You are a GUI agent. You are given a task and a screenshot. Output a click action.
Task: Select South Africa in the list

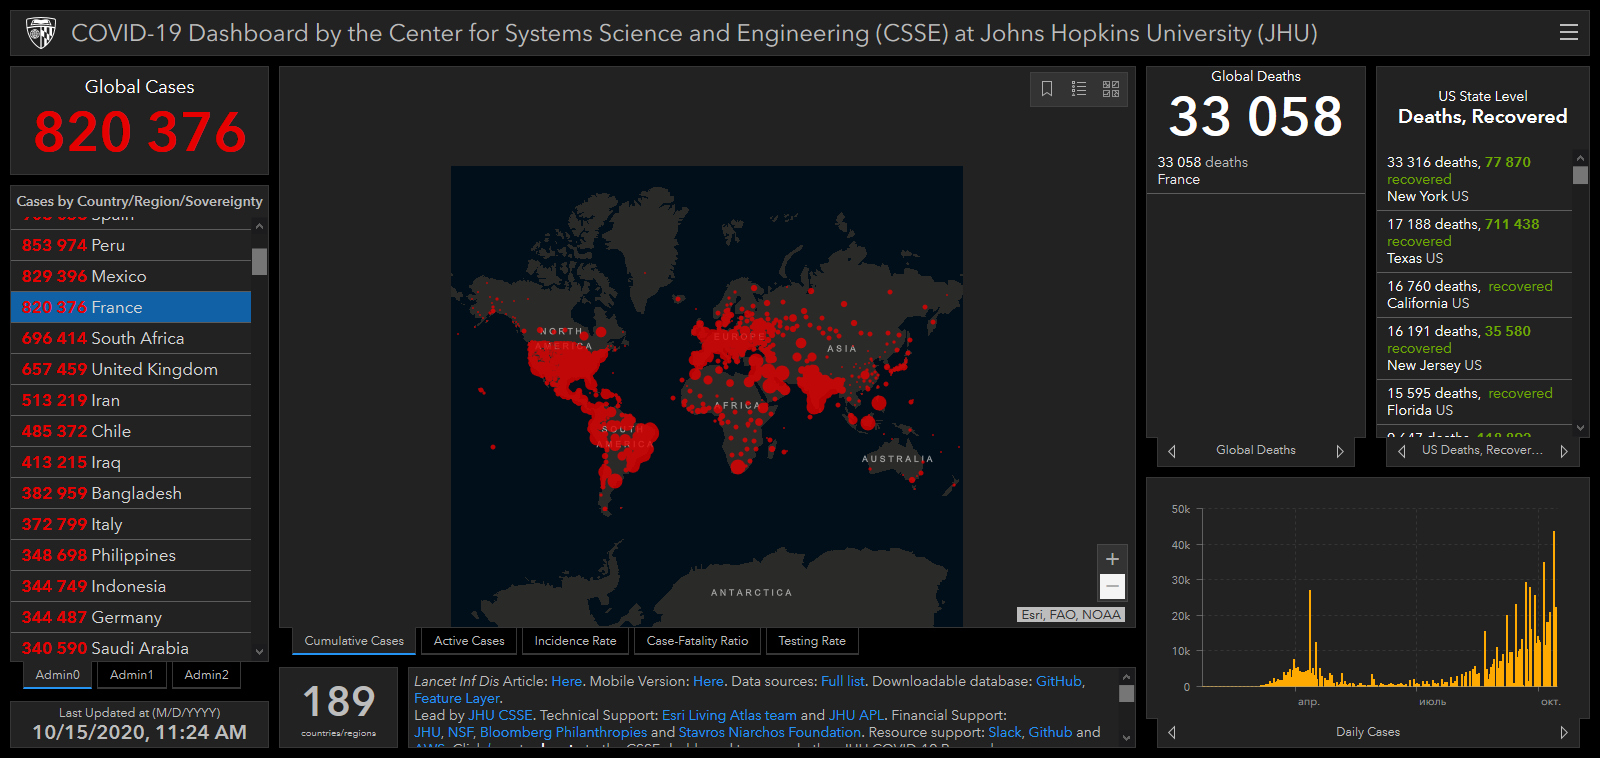[x=131, y=338]
